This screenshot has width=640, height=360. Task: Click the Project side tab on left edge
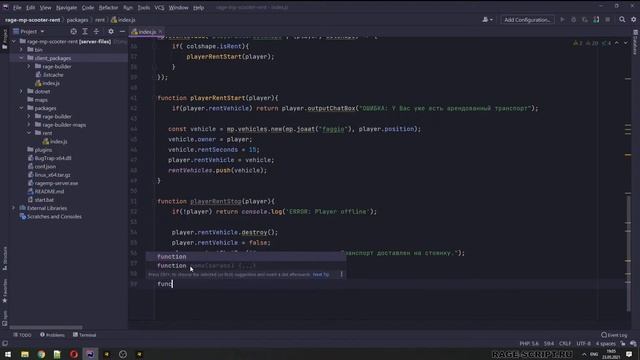[4, 39]
